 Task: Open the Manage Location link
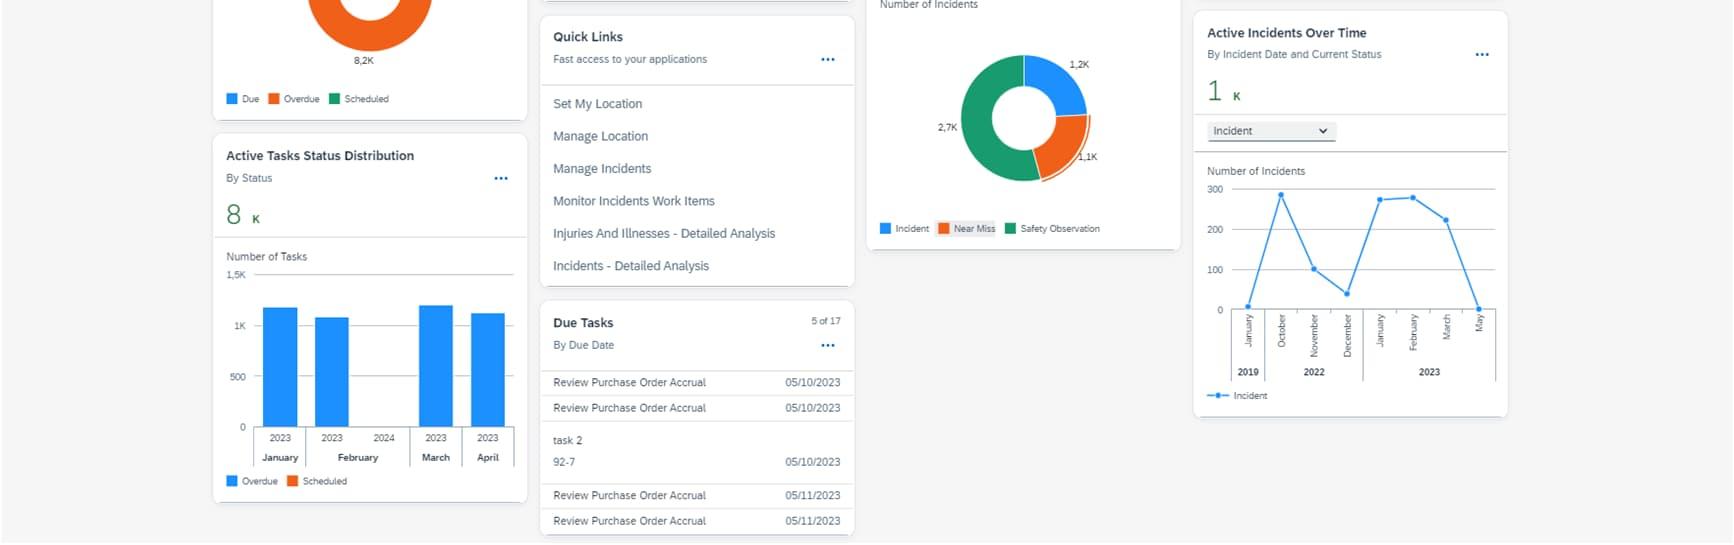[x=601, y=137]
